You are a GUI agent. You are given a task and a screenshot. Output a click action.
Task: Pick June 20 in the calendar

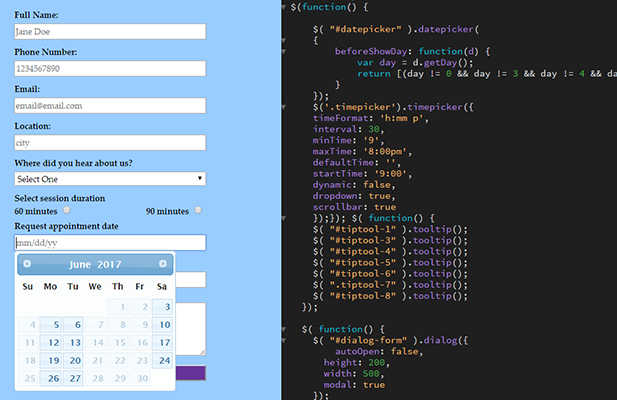pyautogui.click(x=73, y=361)
